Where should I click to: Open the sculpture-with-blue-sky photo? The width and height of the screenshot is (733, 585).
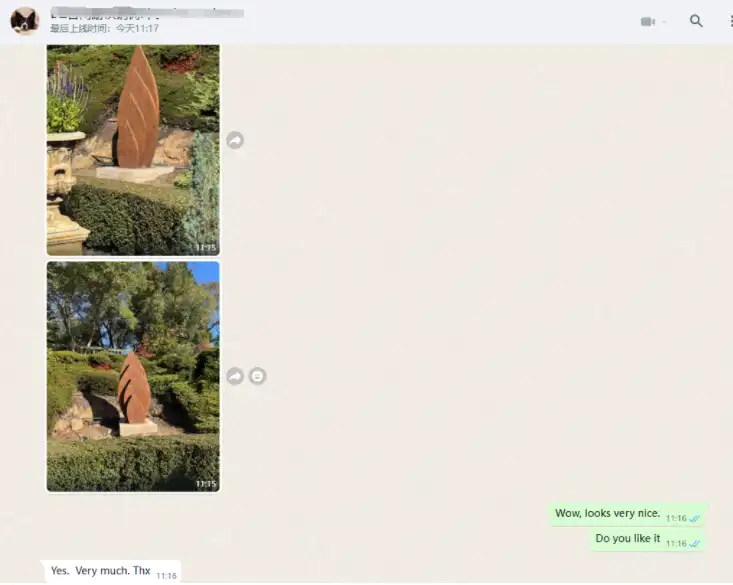point(133,376)
